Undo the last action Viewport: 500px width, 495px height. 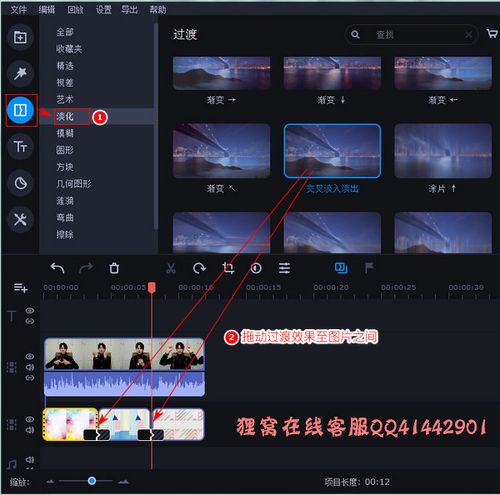[x=57, y=268]
